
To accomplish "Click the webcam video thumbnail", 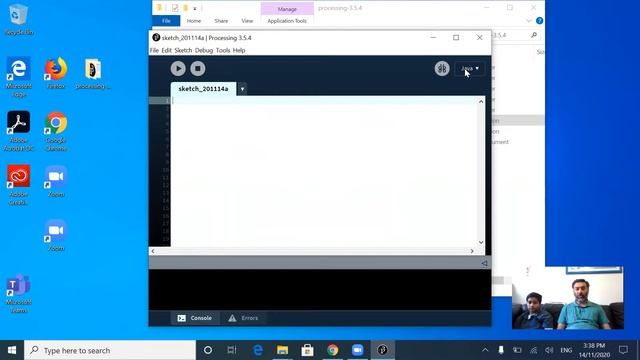I will click(568, 298).
